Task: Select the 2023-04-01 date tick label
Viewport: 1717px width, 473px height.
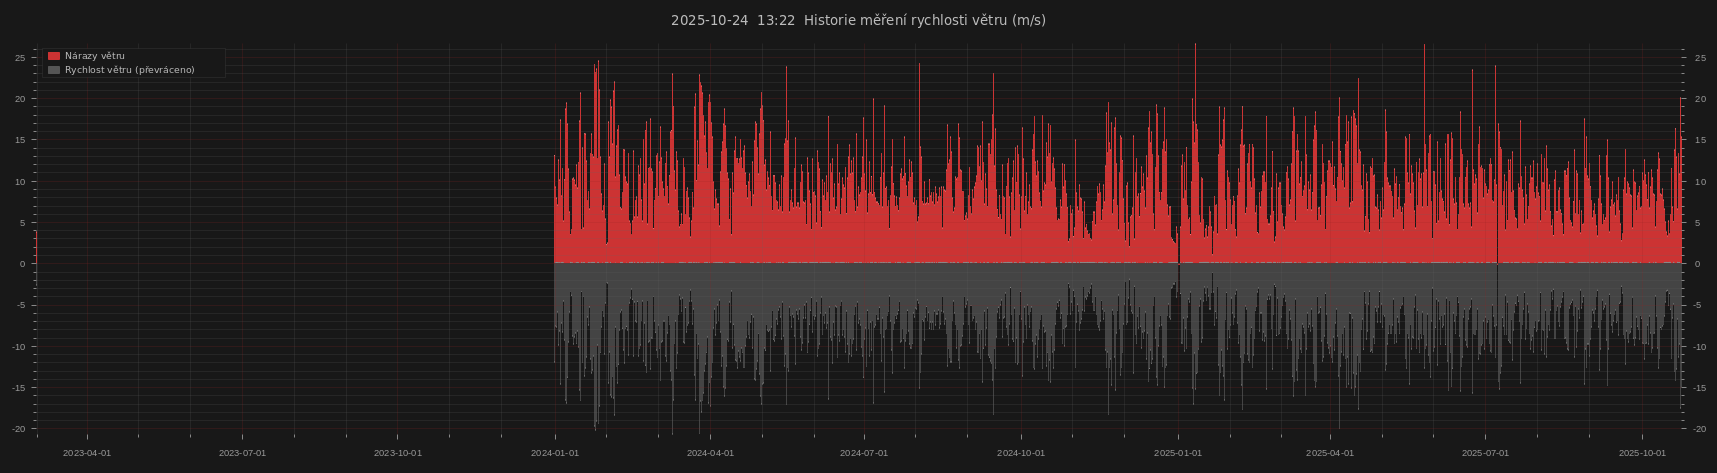Action: pos(87,453)
